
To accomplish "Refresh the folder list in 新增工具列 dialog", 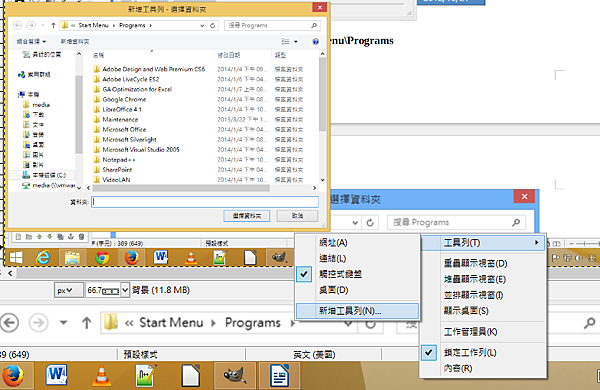I will (x=213, y=26).
